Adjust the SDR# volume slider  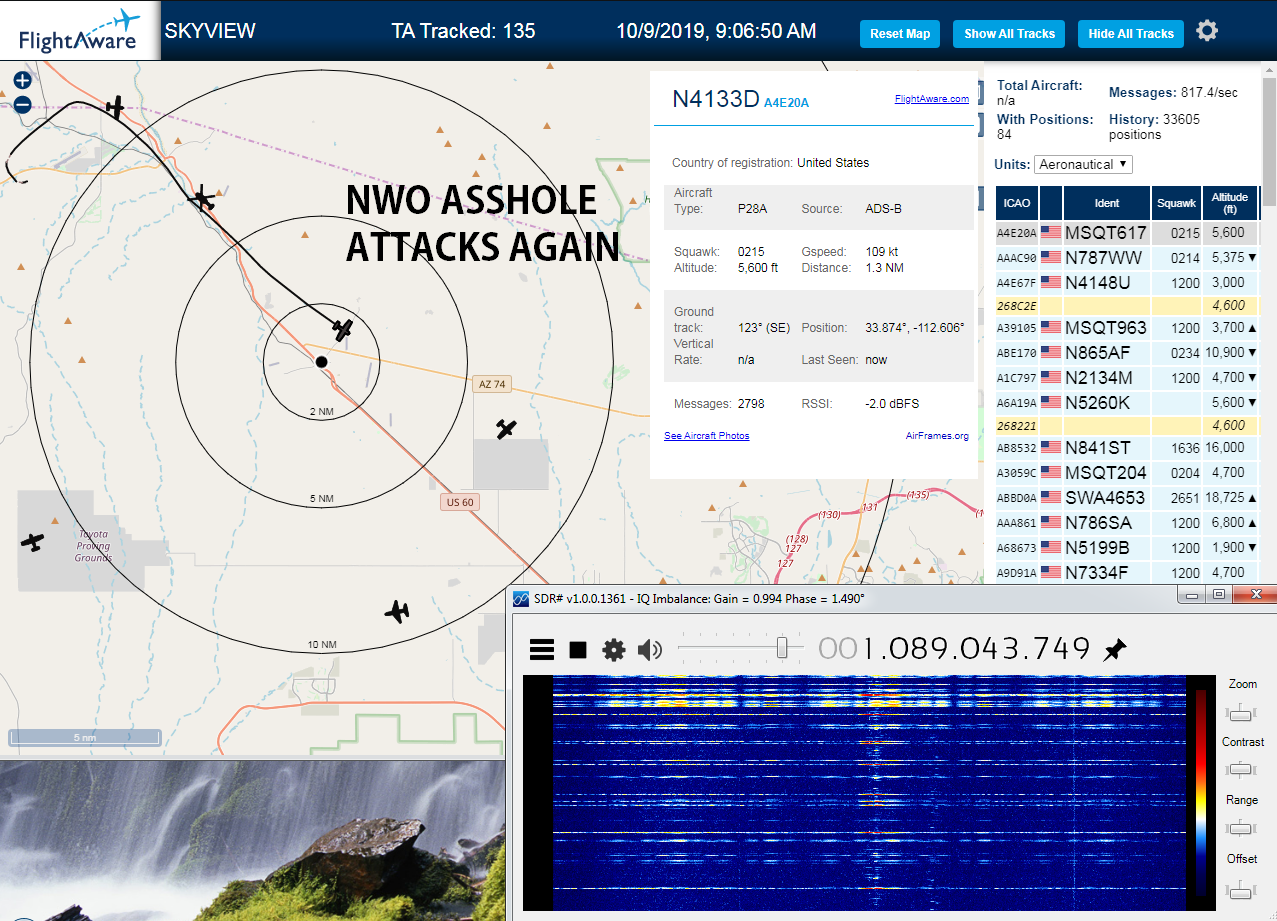point(783,649)
